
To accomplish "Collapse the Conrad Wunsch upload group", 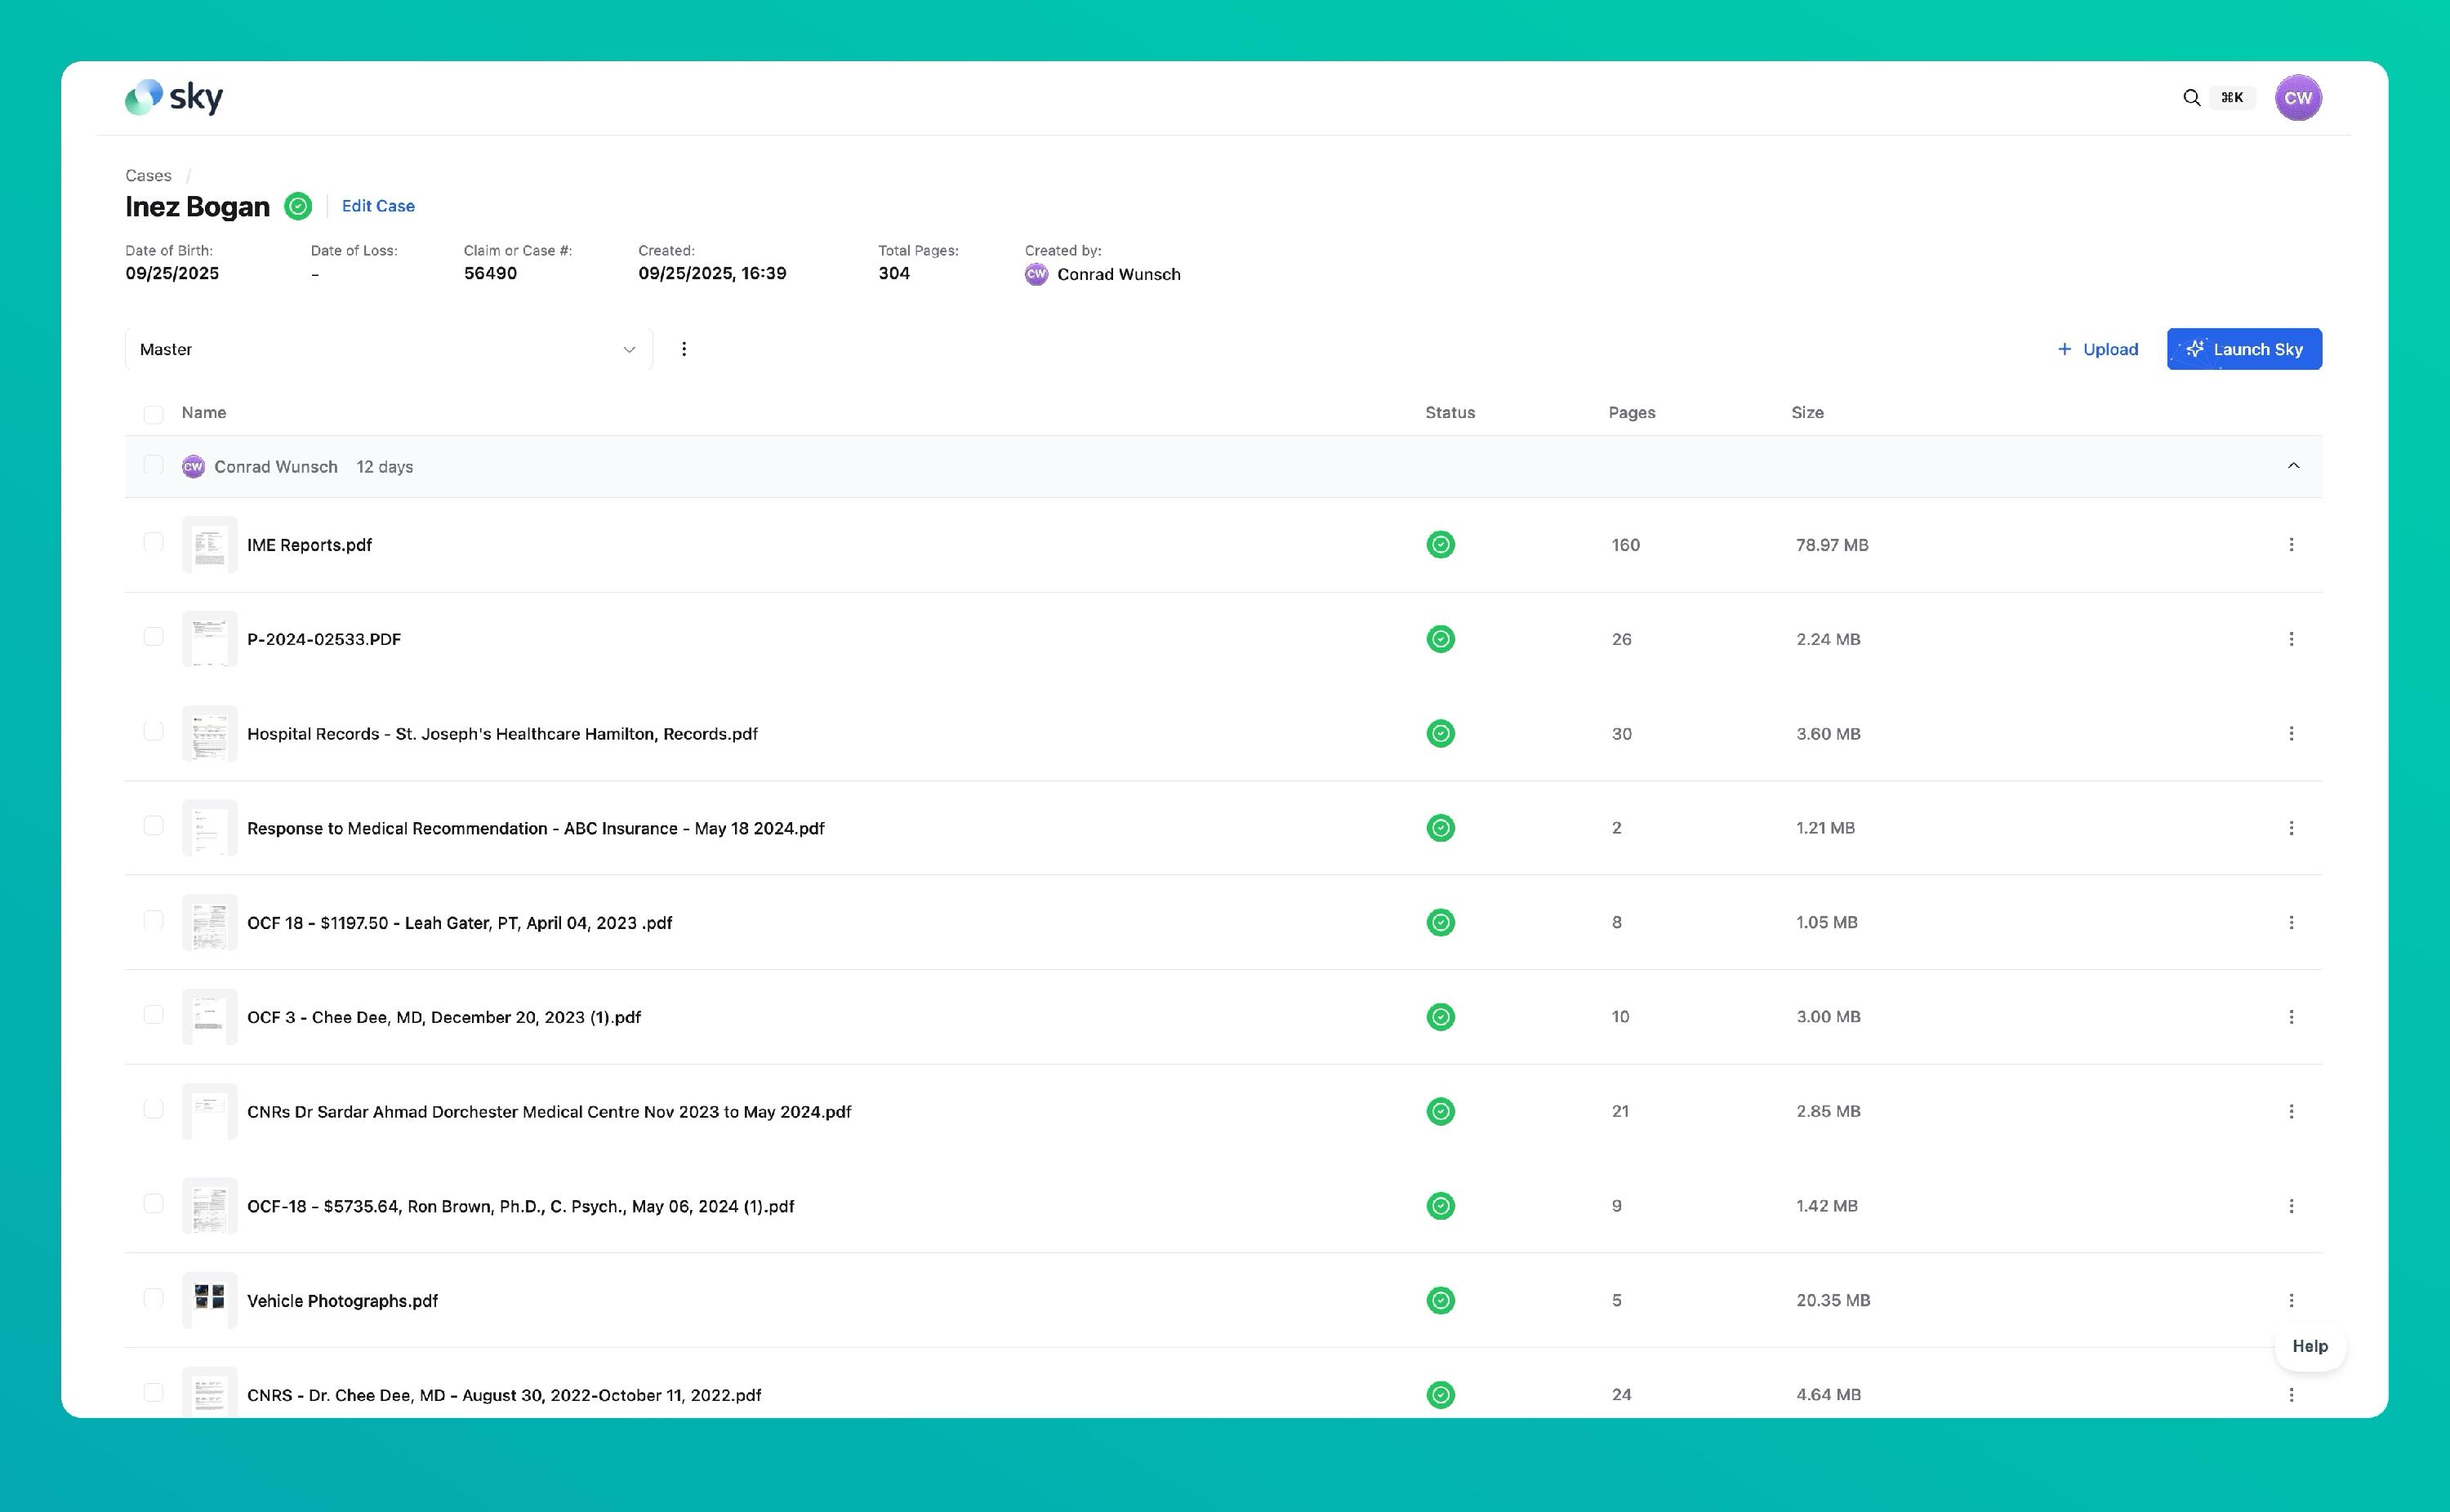I will point(2293,466).
